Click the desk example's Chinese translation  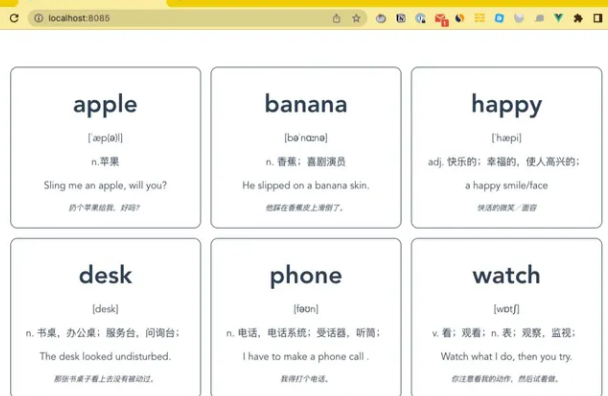(x=104, y=379)
